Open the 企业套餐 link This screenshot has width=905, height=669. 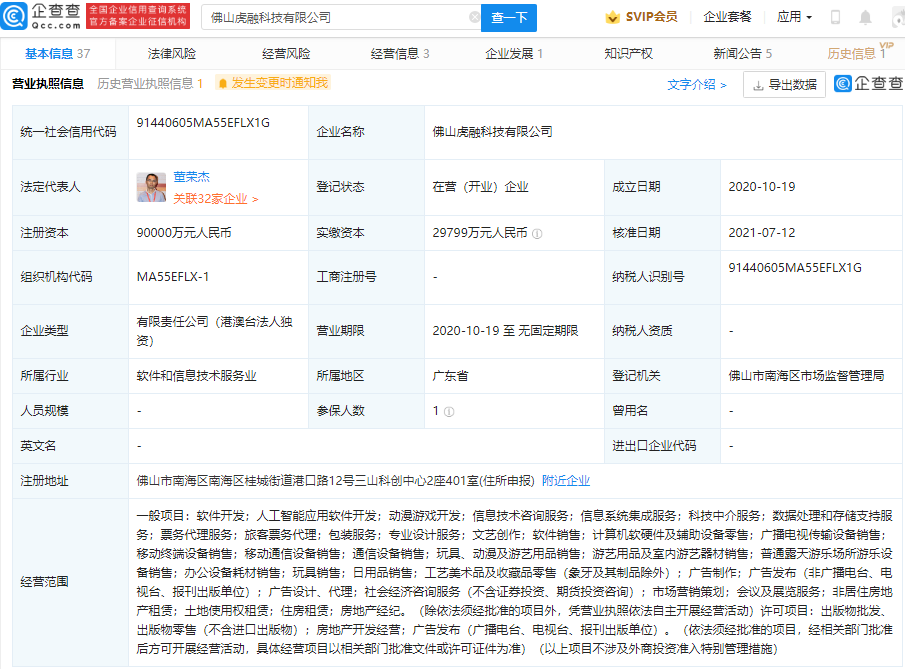point(727,17)
